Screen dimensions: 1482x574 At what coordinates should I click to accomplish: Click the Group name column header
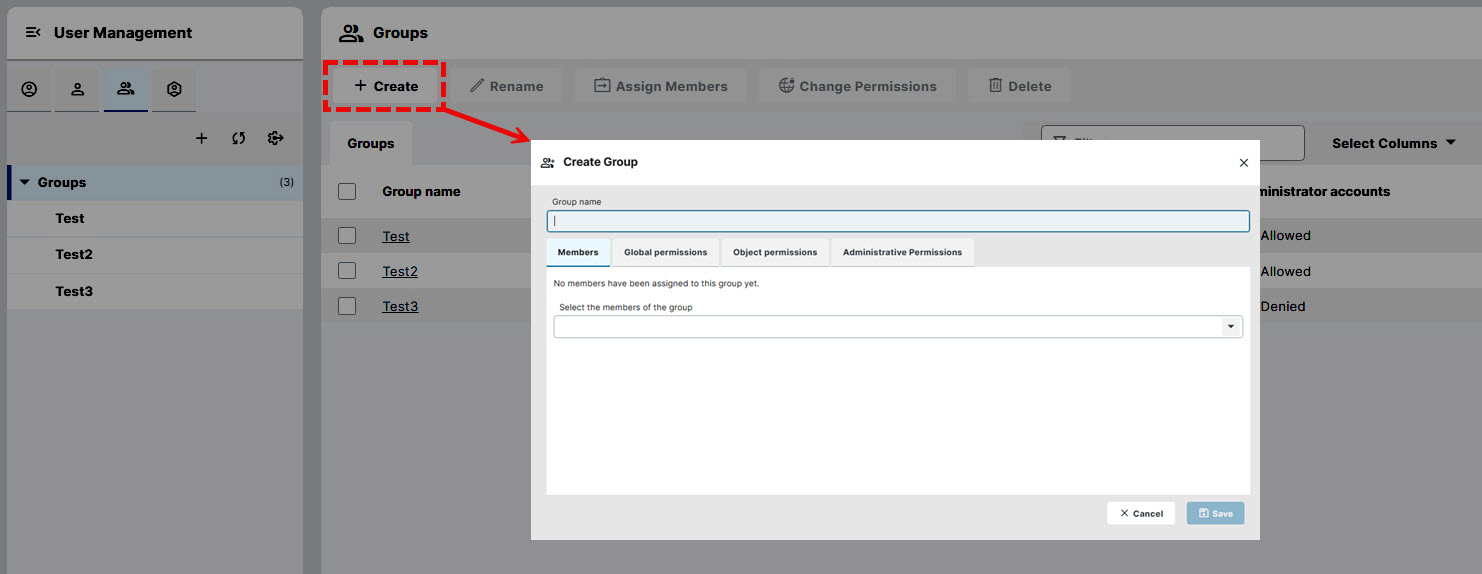(421, 191)
